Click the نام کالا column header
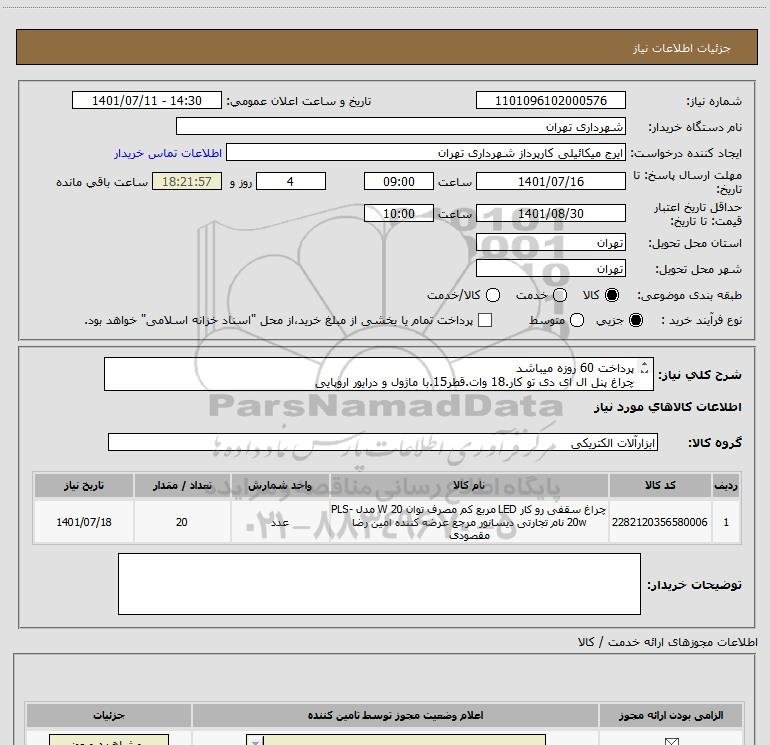Viewport: 770px width, 745px height. click(x=469, y=485)
